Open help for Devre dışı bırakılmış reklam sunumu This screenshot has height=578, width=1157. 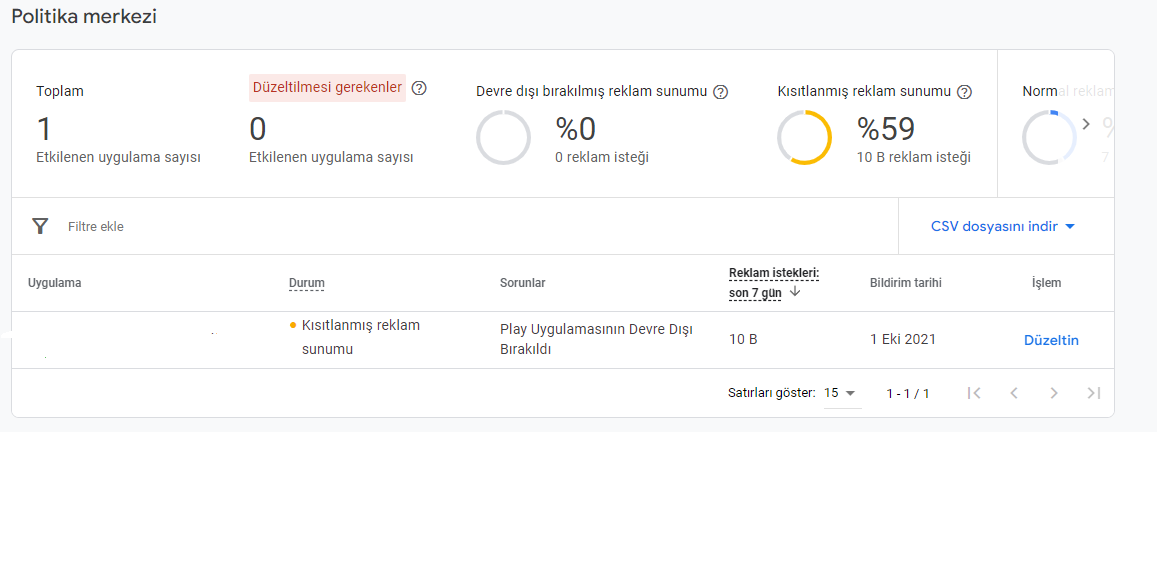point(721,92)
